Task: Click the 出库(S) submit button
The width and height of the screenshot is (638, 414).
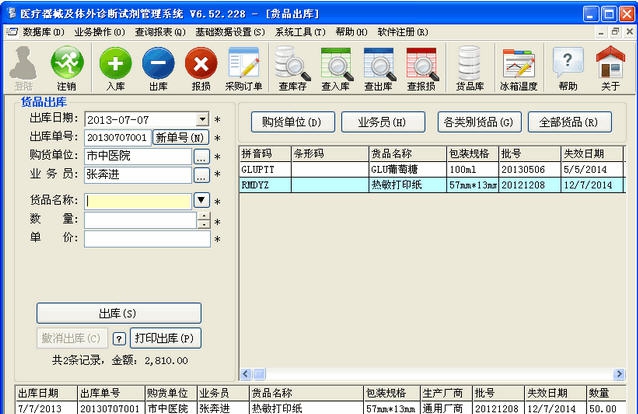Action: point(119,313)
